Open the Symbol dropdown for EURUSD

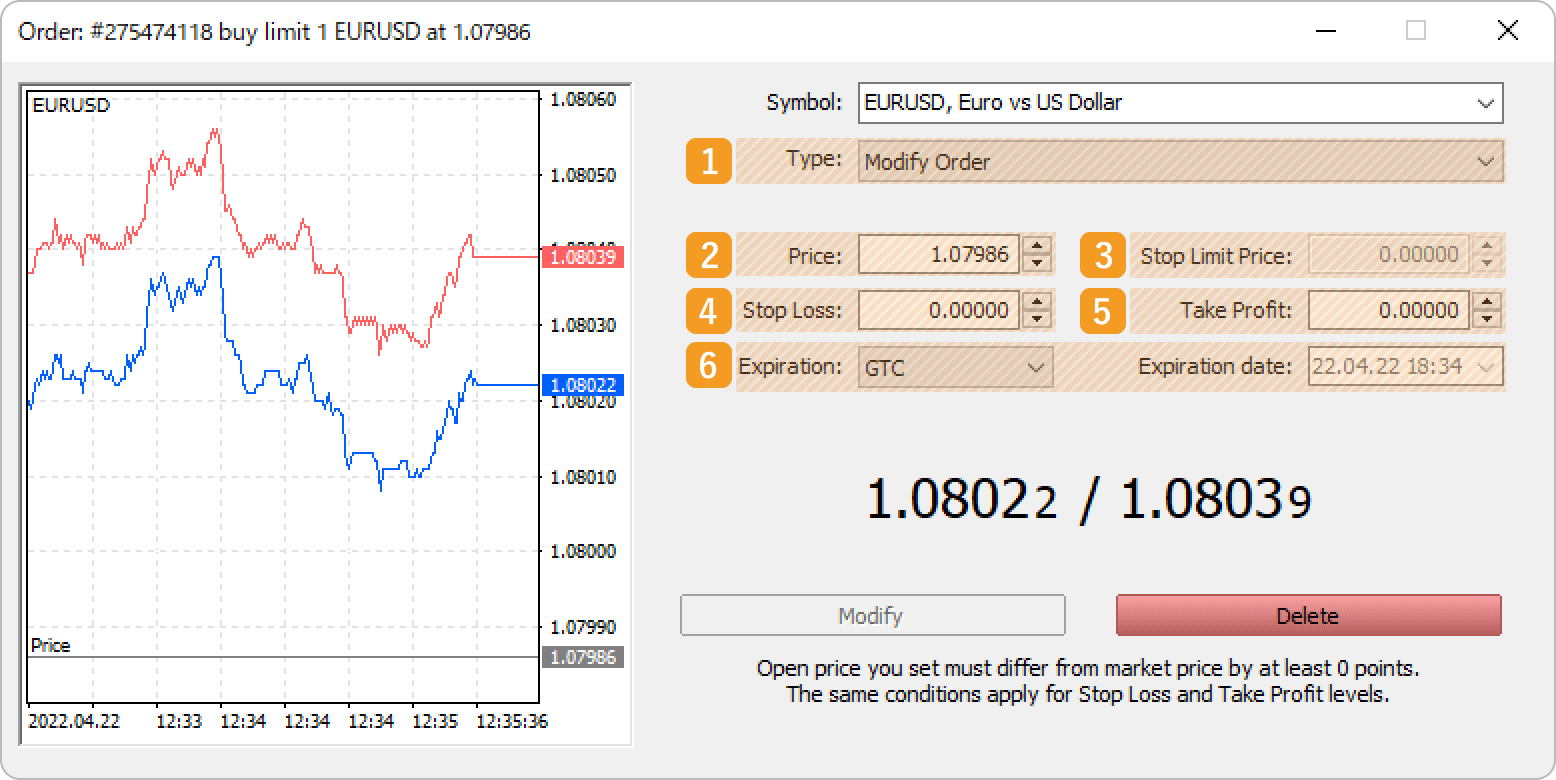pos(1180,102)
